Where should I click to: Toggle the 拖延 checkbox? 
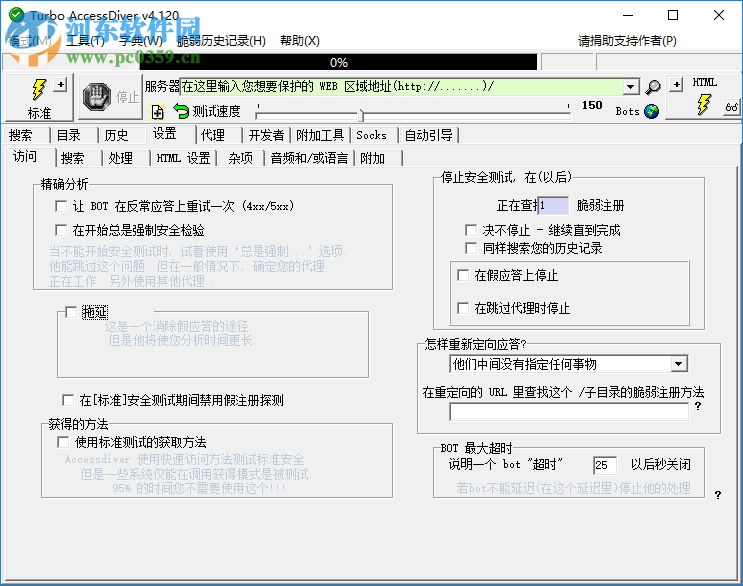click(71, 312)
